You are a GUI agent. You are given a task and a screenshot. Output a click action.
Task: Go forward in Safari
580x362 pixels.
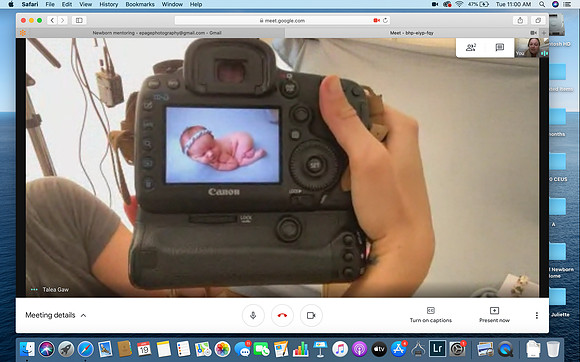63,21
